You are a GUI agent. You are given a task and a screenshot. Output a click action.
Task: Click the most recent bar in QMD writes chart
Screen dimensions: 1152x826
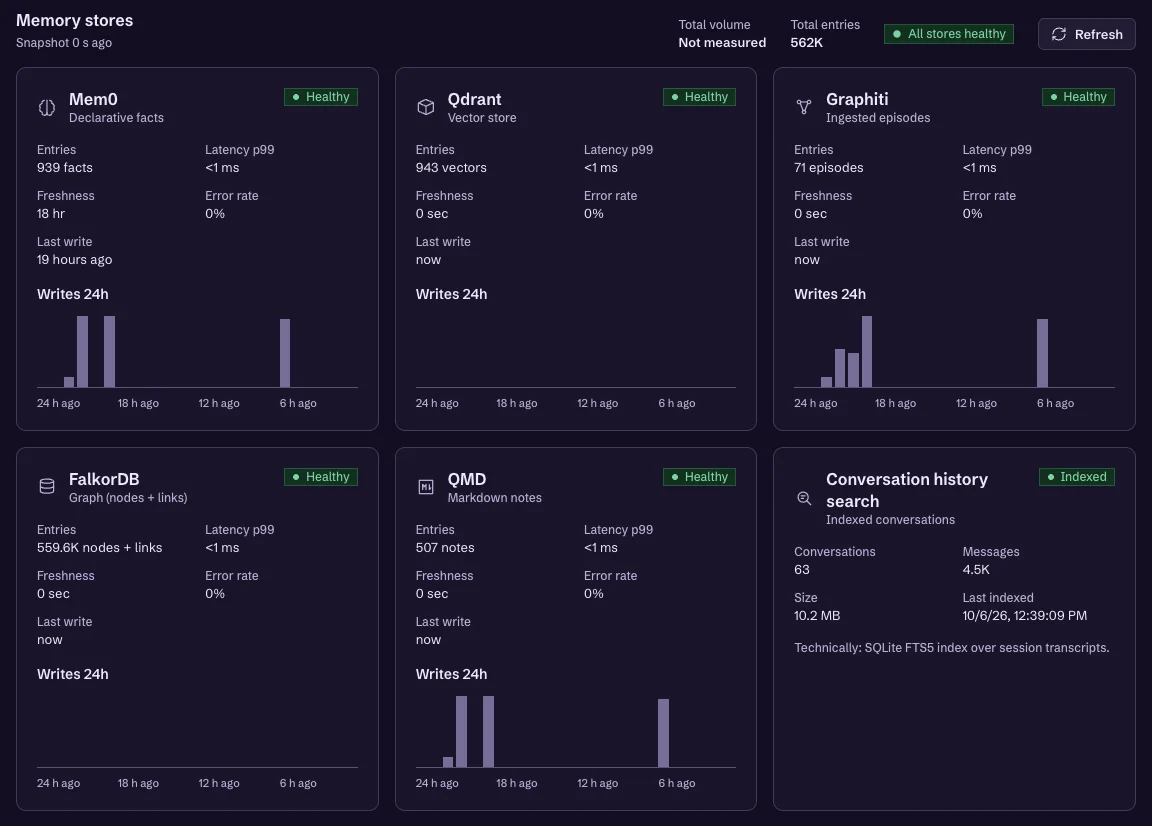663,733
